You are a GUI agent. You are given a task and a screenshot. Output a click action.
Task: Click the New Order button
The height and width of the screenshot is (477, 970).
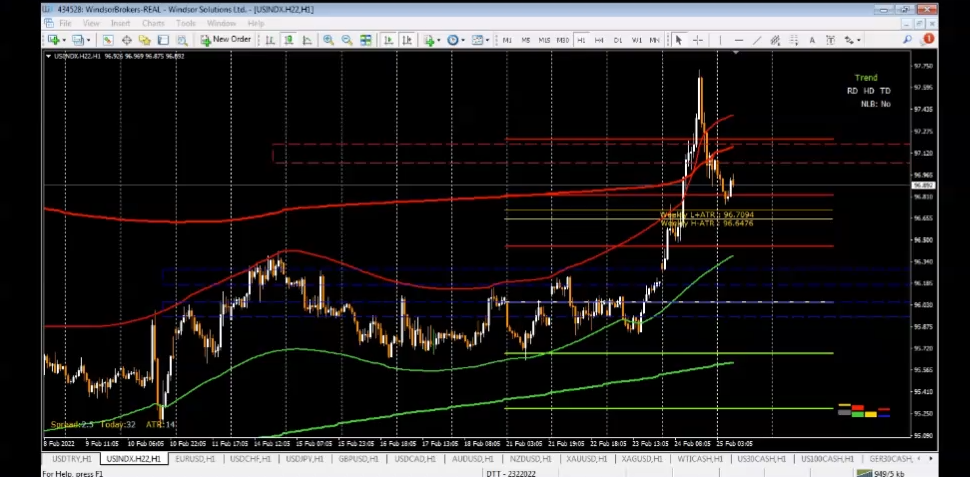(225, 40)
